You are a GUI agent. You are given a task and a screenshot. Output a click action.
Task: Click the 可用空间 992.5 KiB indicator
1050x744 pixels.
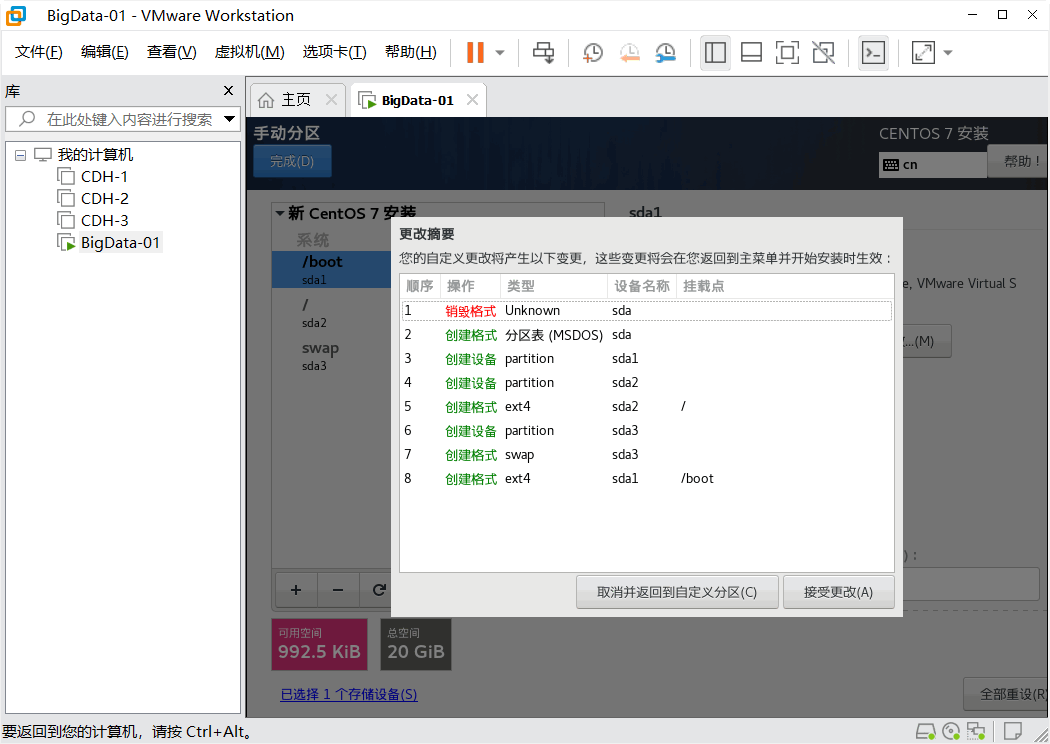(319, 644)
